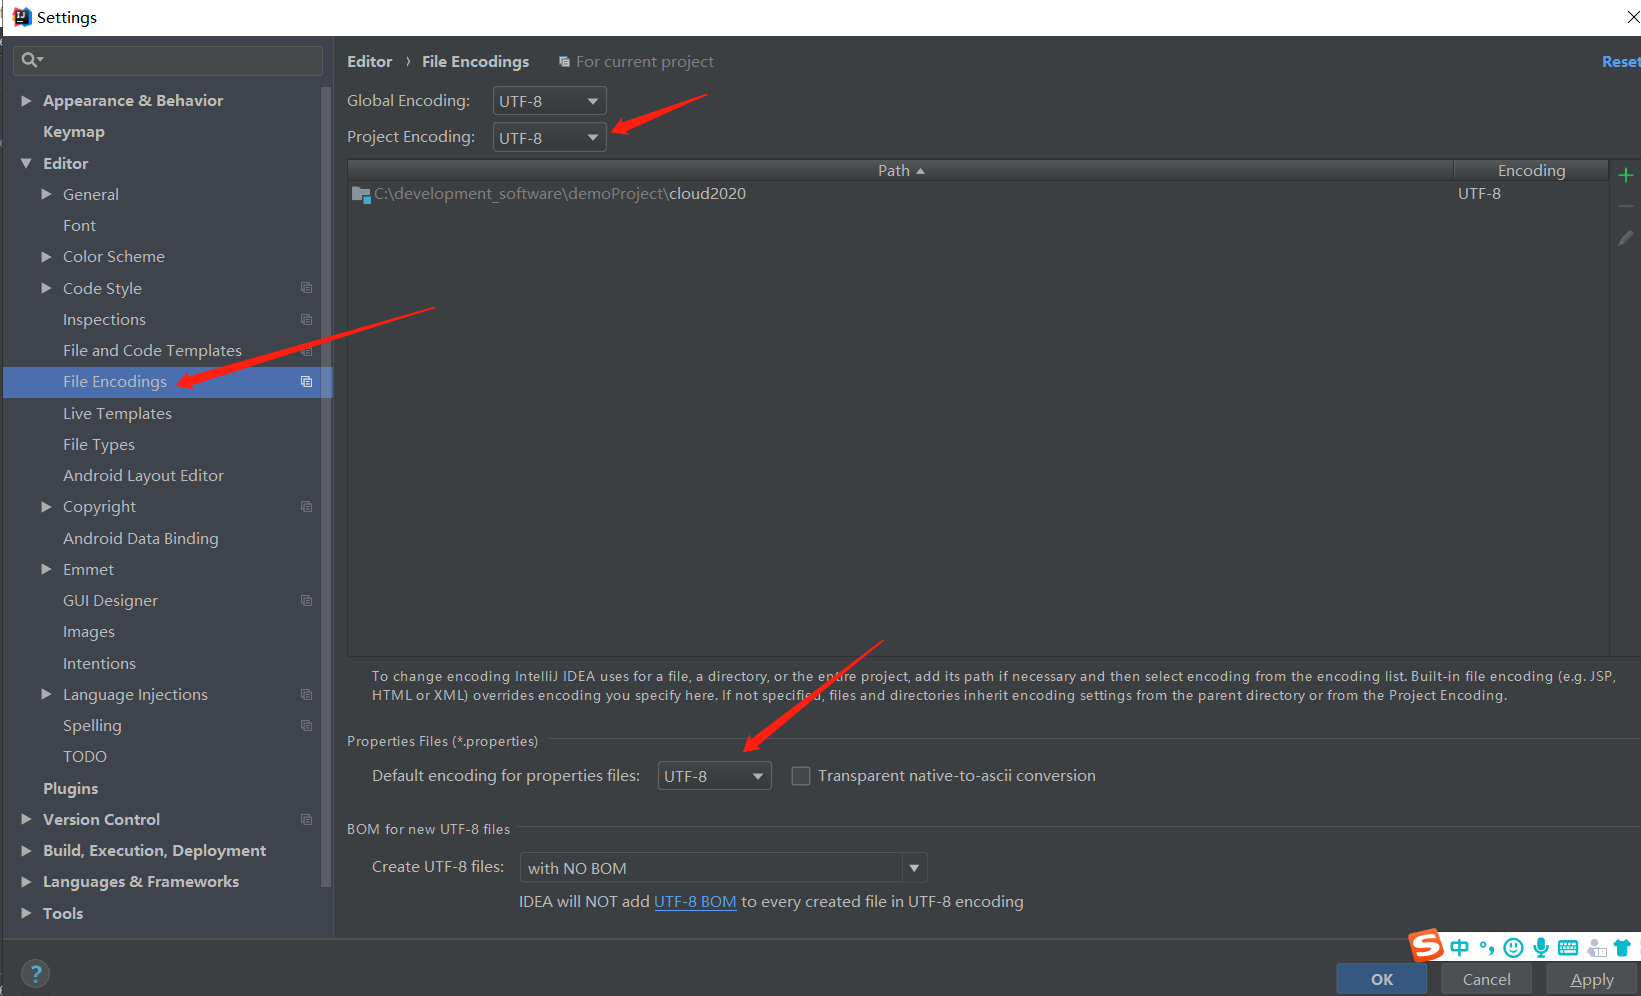This screenshot has width=1641, height=996.
Task: Open the UTF-8 BOM hyperlink
Action: pos(695,902)
